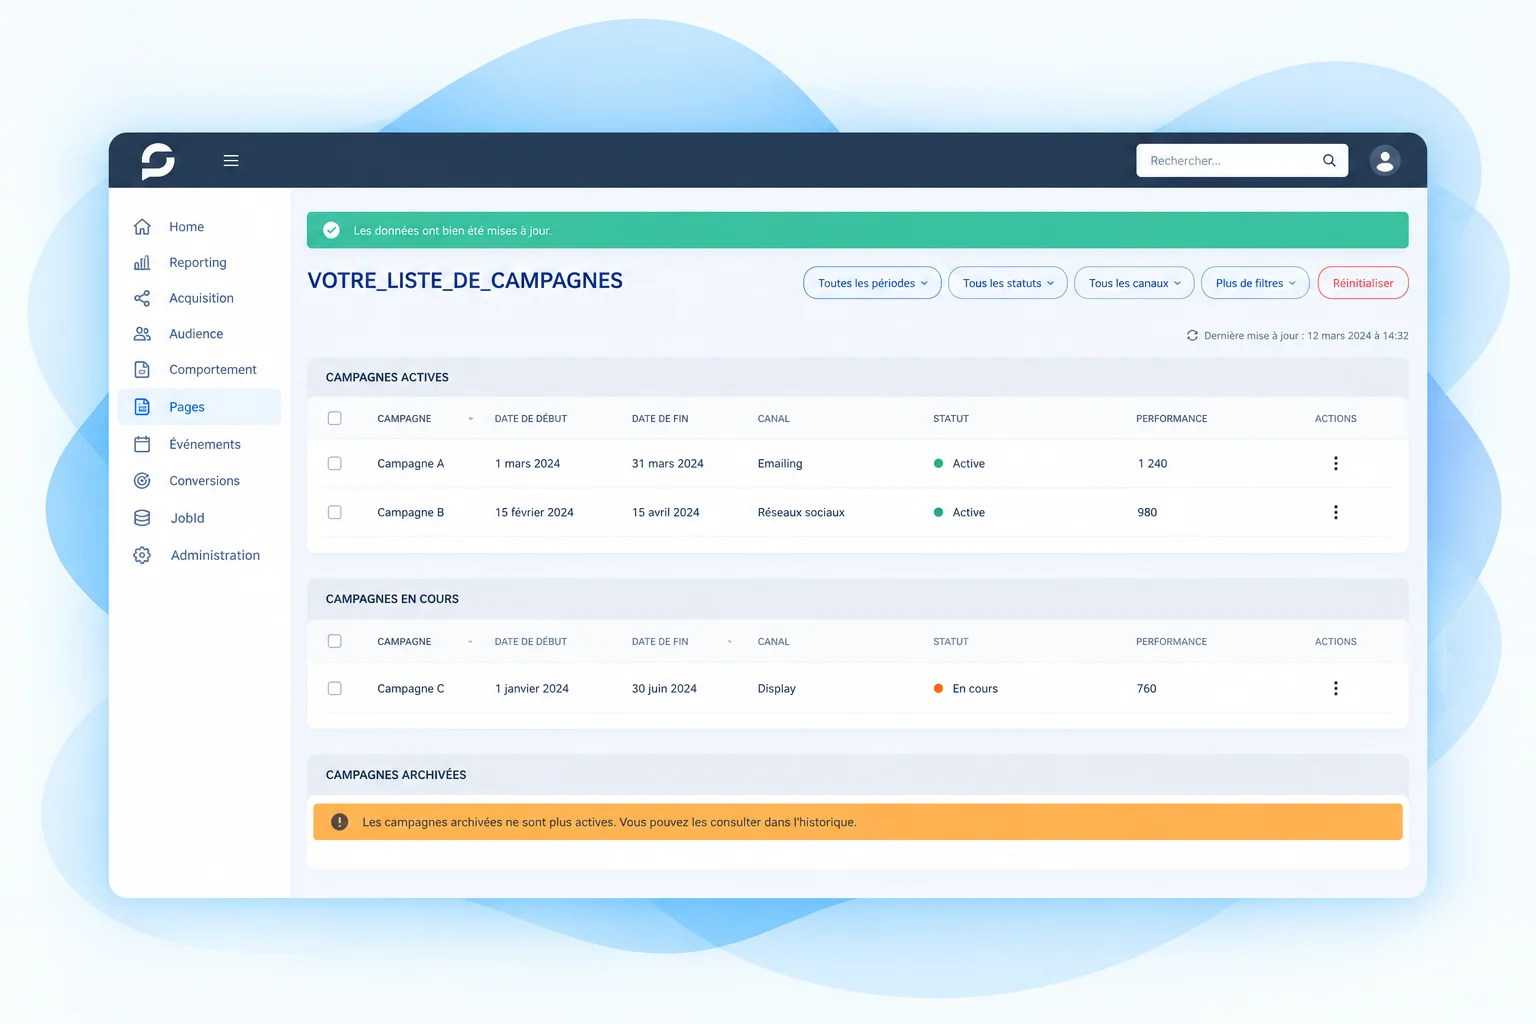Sort en cours table by Date de fin arrow

click(729, 642)
